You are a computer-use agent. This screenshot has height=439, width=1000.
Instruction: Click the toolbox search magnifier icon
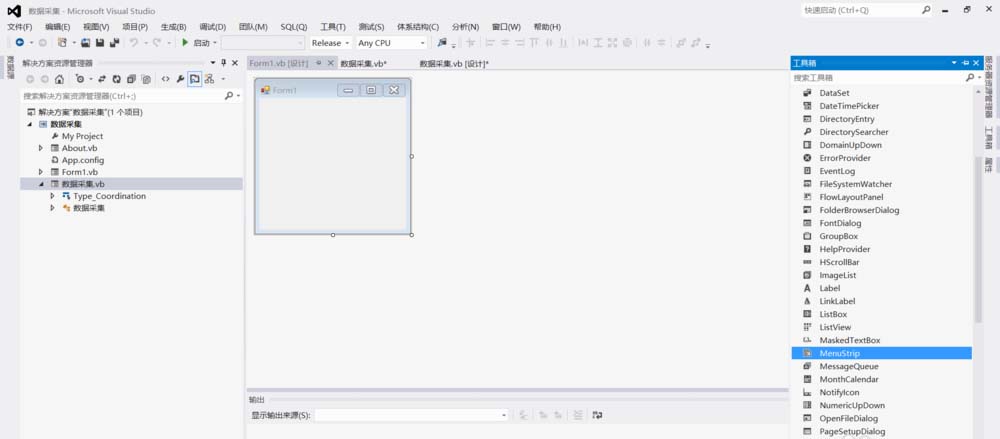[x=970, y=78]
